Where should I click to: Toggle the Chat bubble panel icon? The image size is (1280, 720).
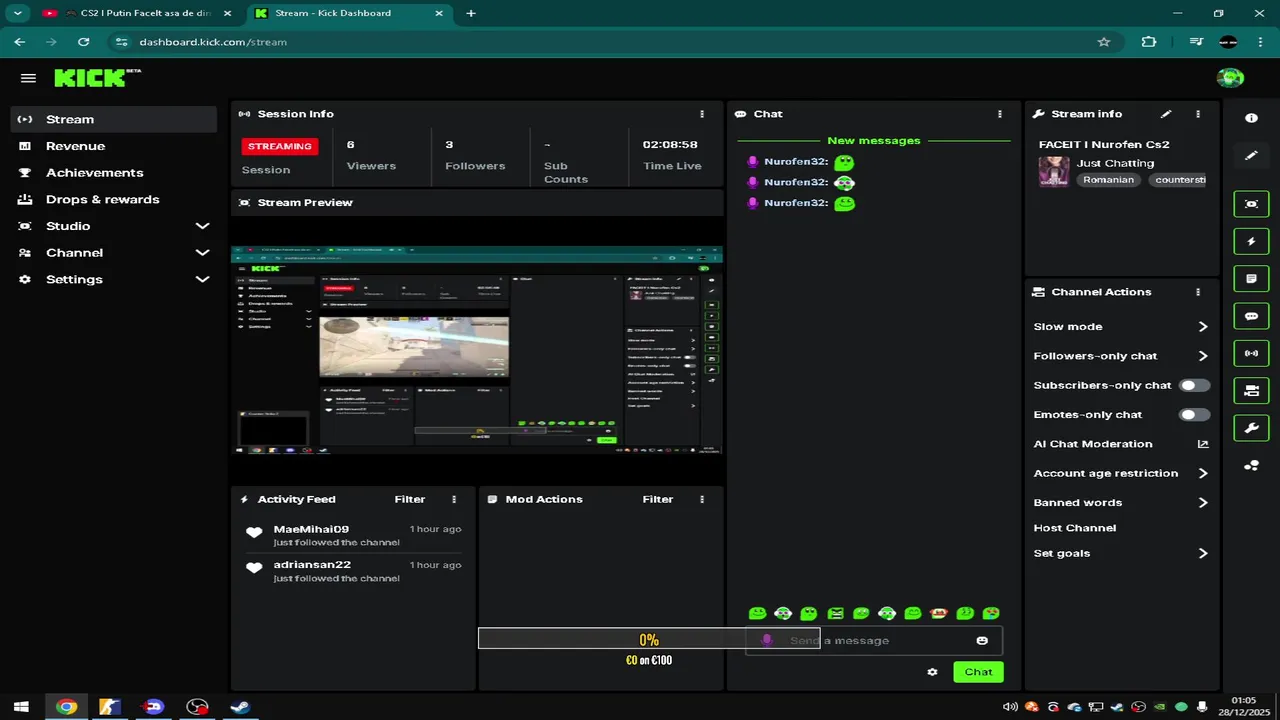click(x=1251, y=316)
